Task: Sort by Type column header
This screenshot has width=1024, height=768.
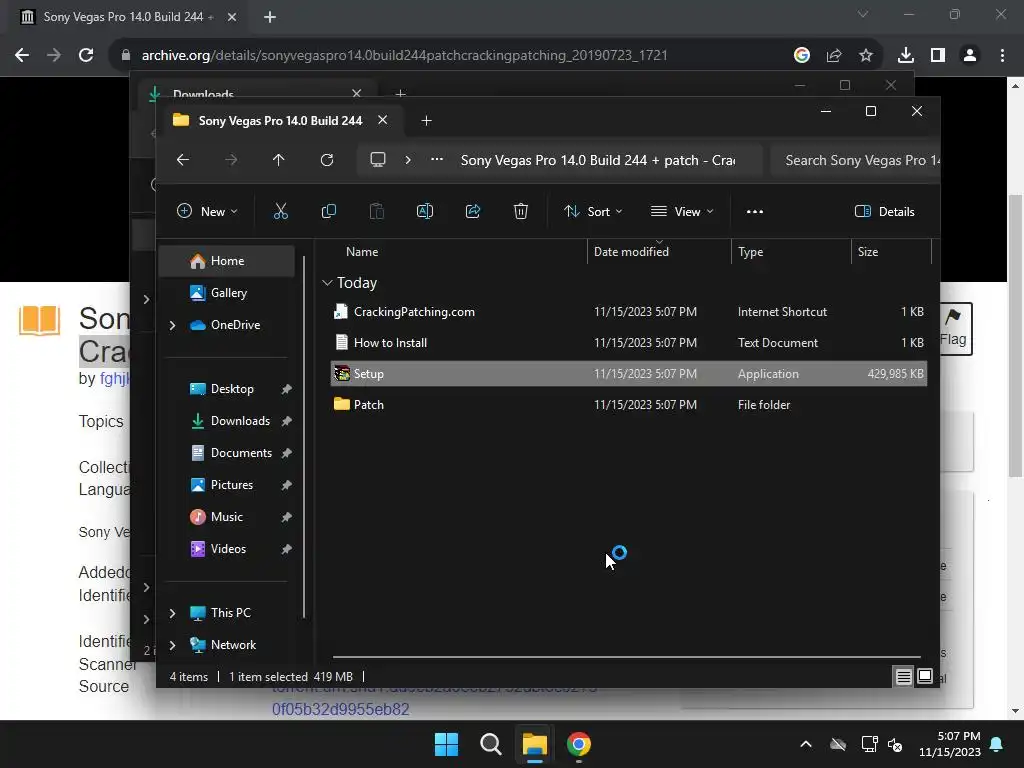Action: pyautogui.click(x=791, y=251)
